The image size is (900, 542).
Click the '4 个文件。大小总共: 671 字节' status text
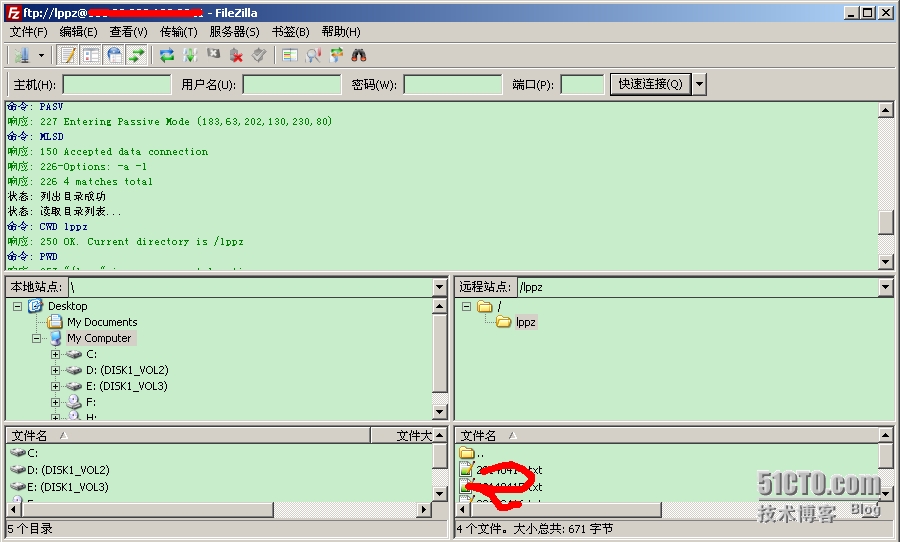click(535, 529)
